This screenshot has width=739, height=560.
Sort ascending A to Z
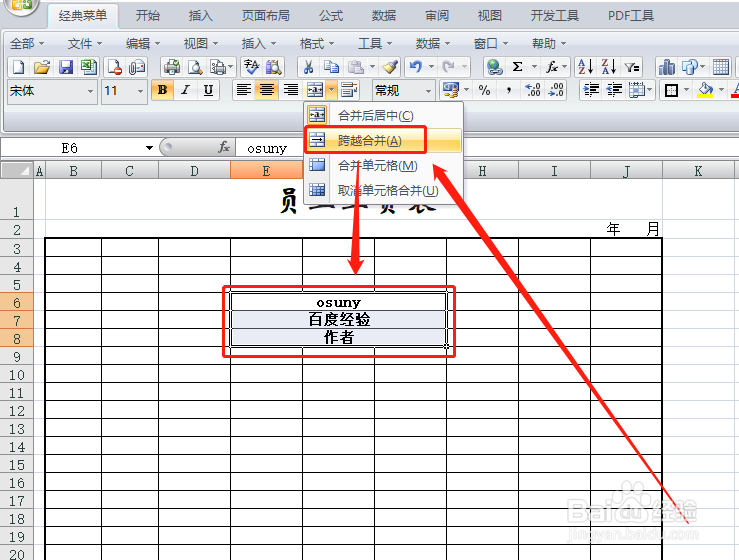pyautogui.click(x=585, y=67)
